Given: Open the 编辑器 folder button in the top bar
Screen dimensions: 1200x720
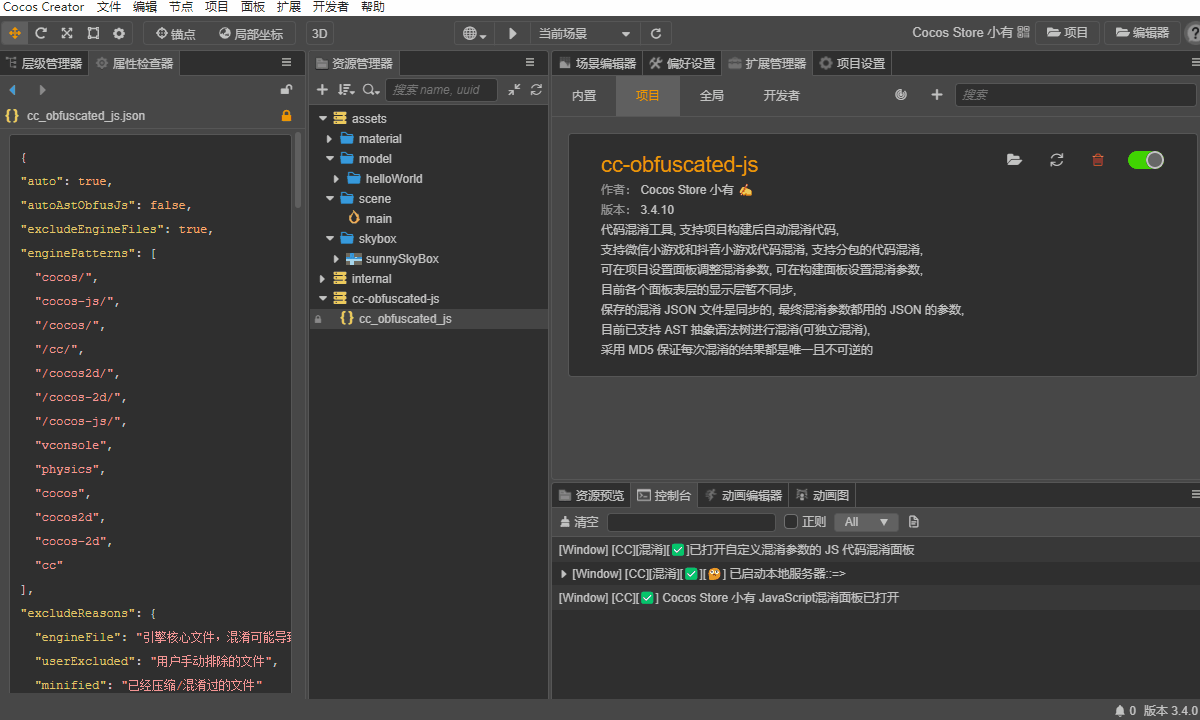Looking at the screenshot, I should pos(1141,33).
